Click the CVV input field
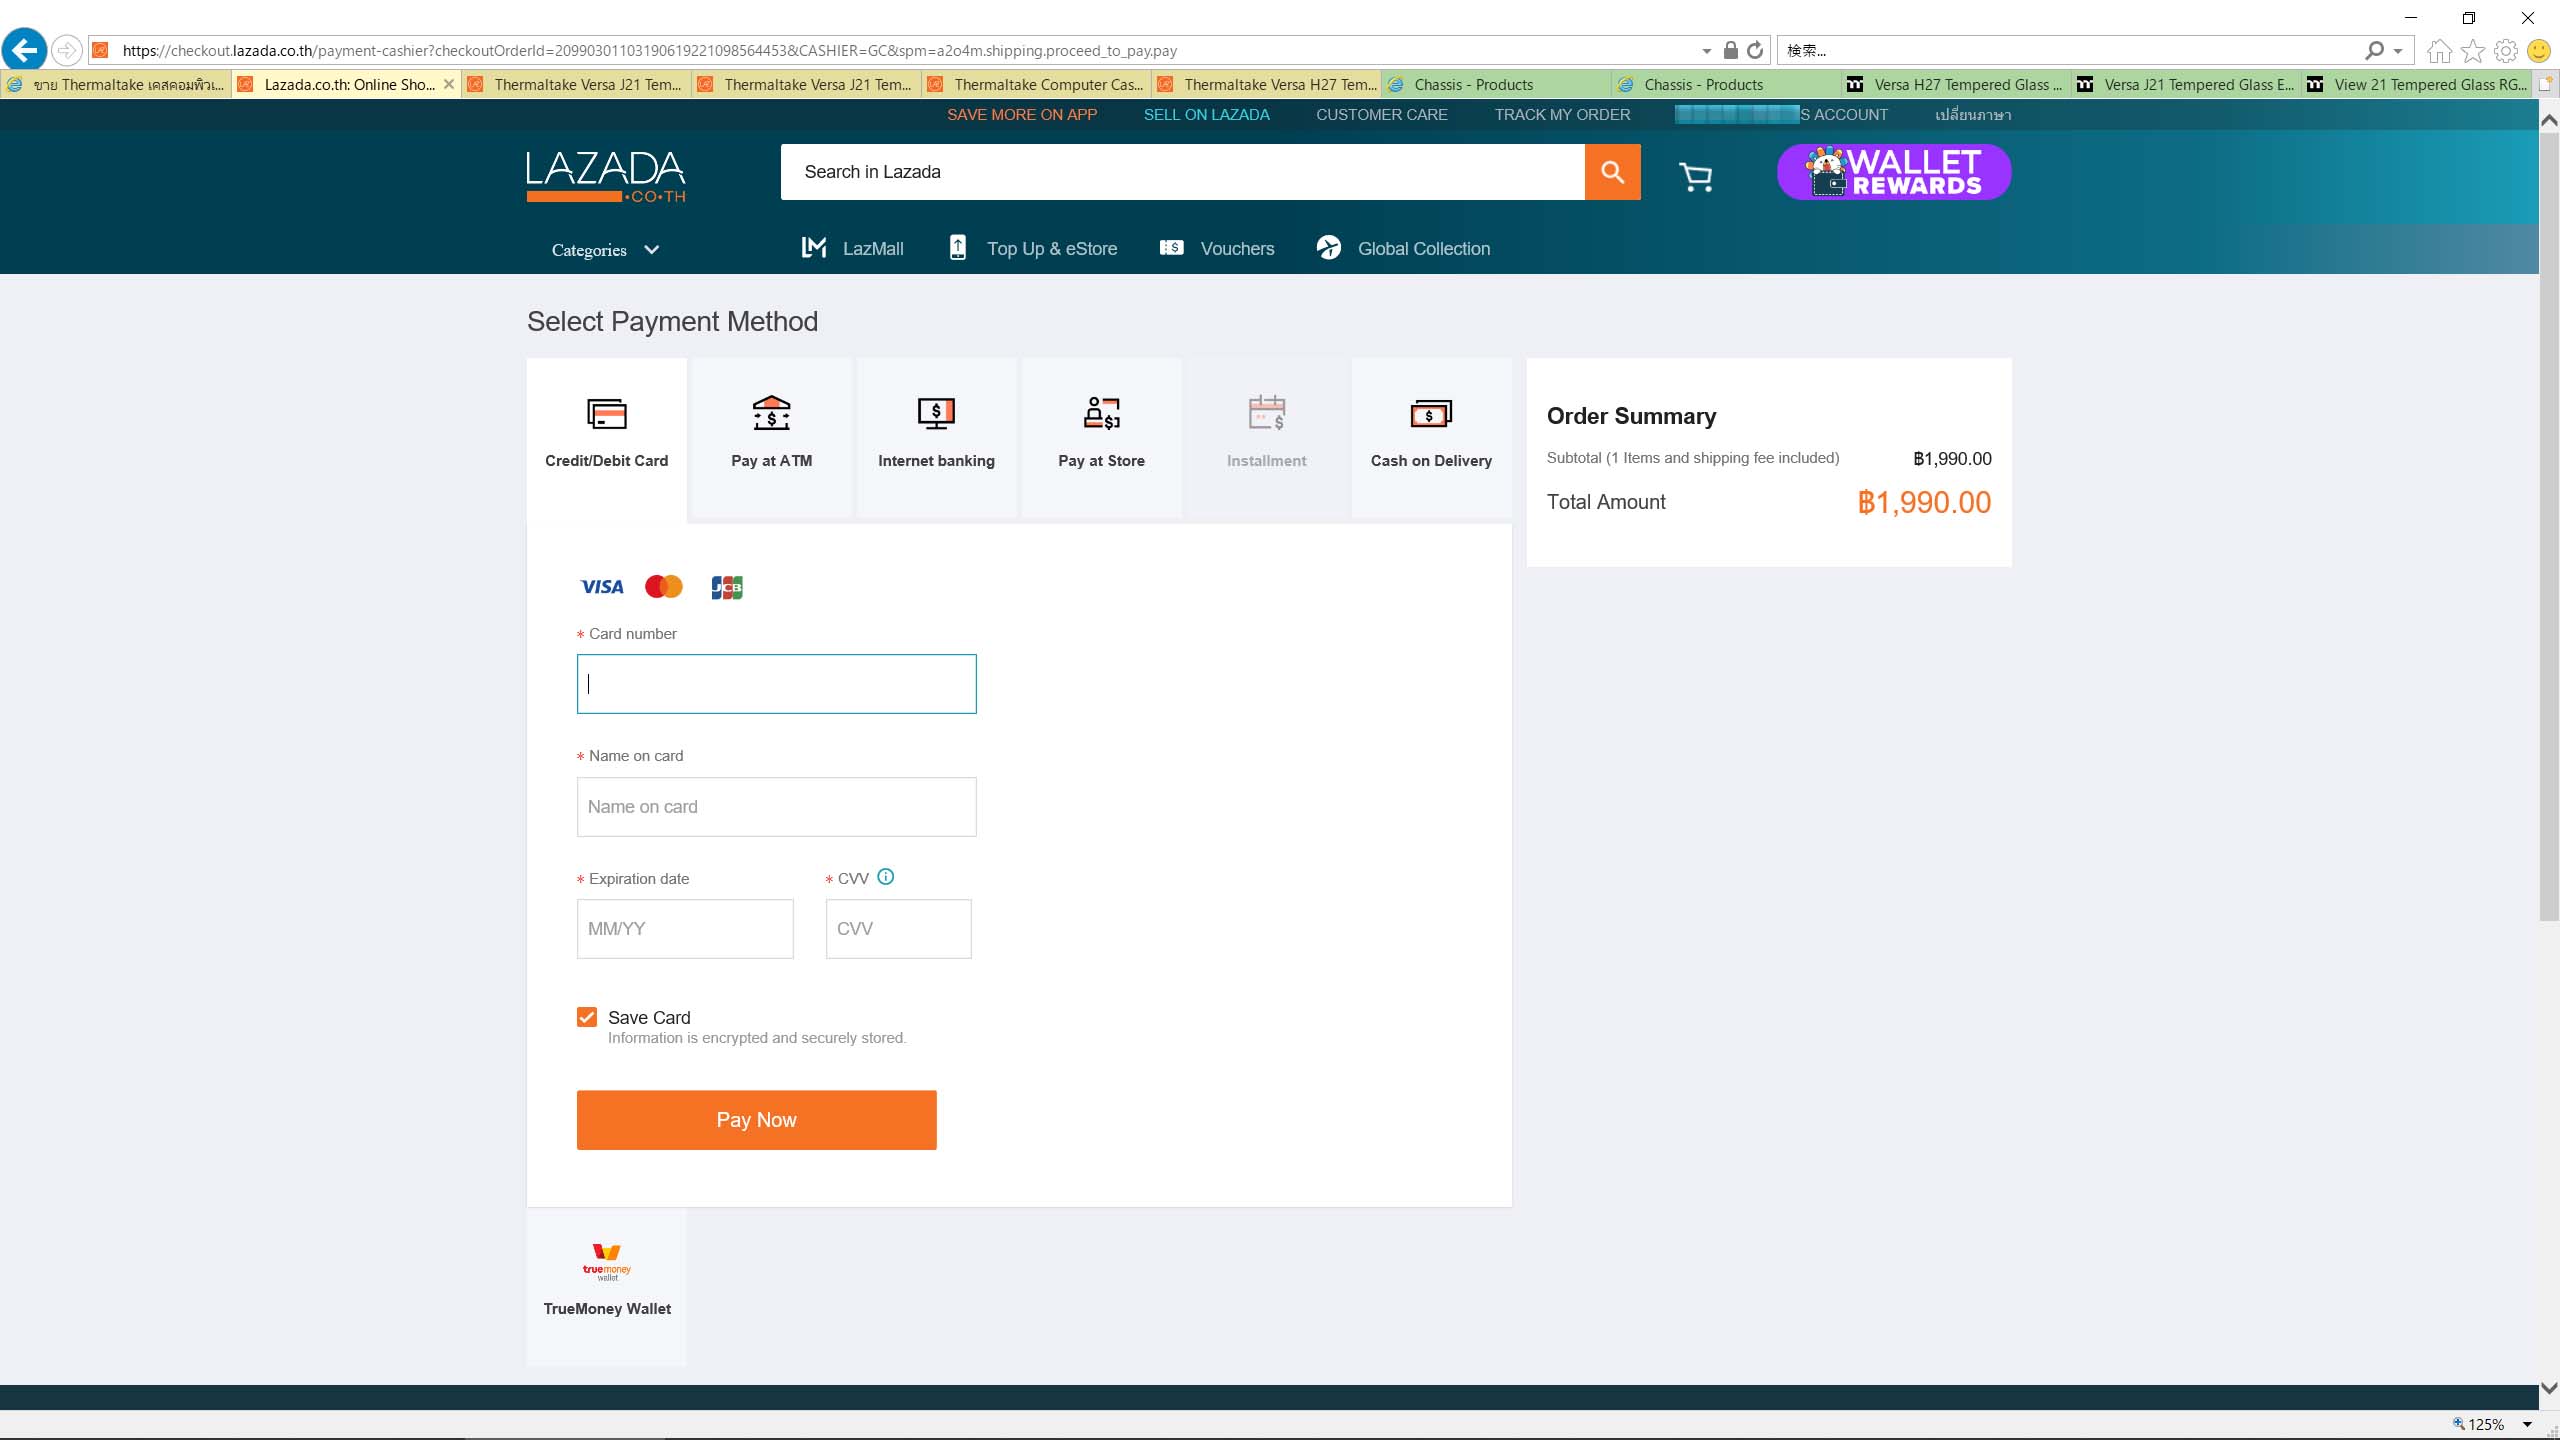2560x1440 pixels. pyautogui.click(x=899, y=929)
